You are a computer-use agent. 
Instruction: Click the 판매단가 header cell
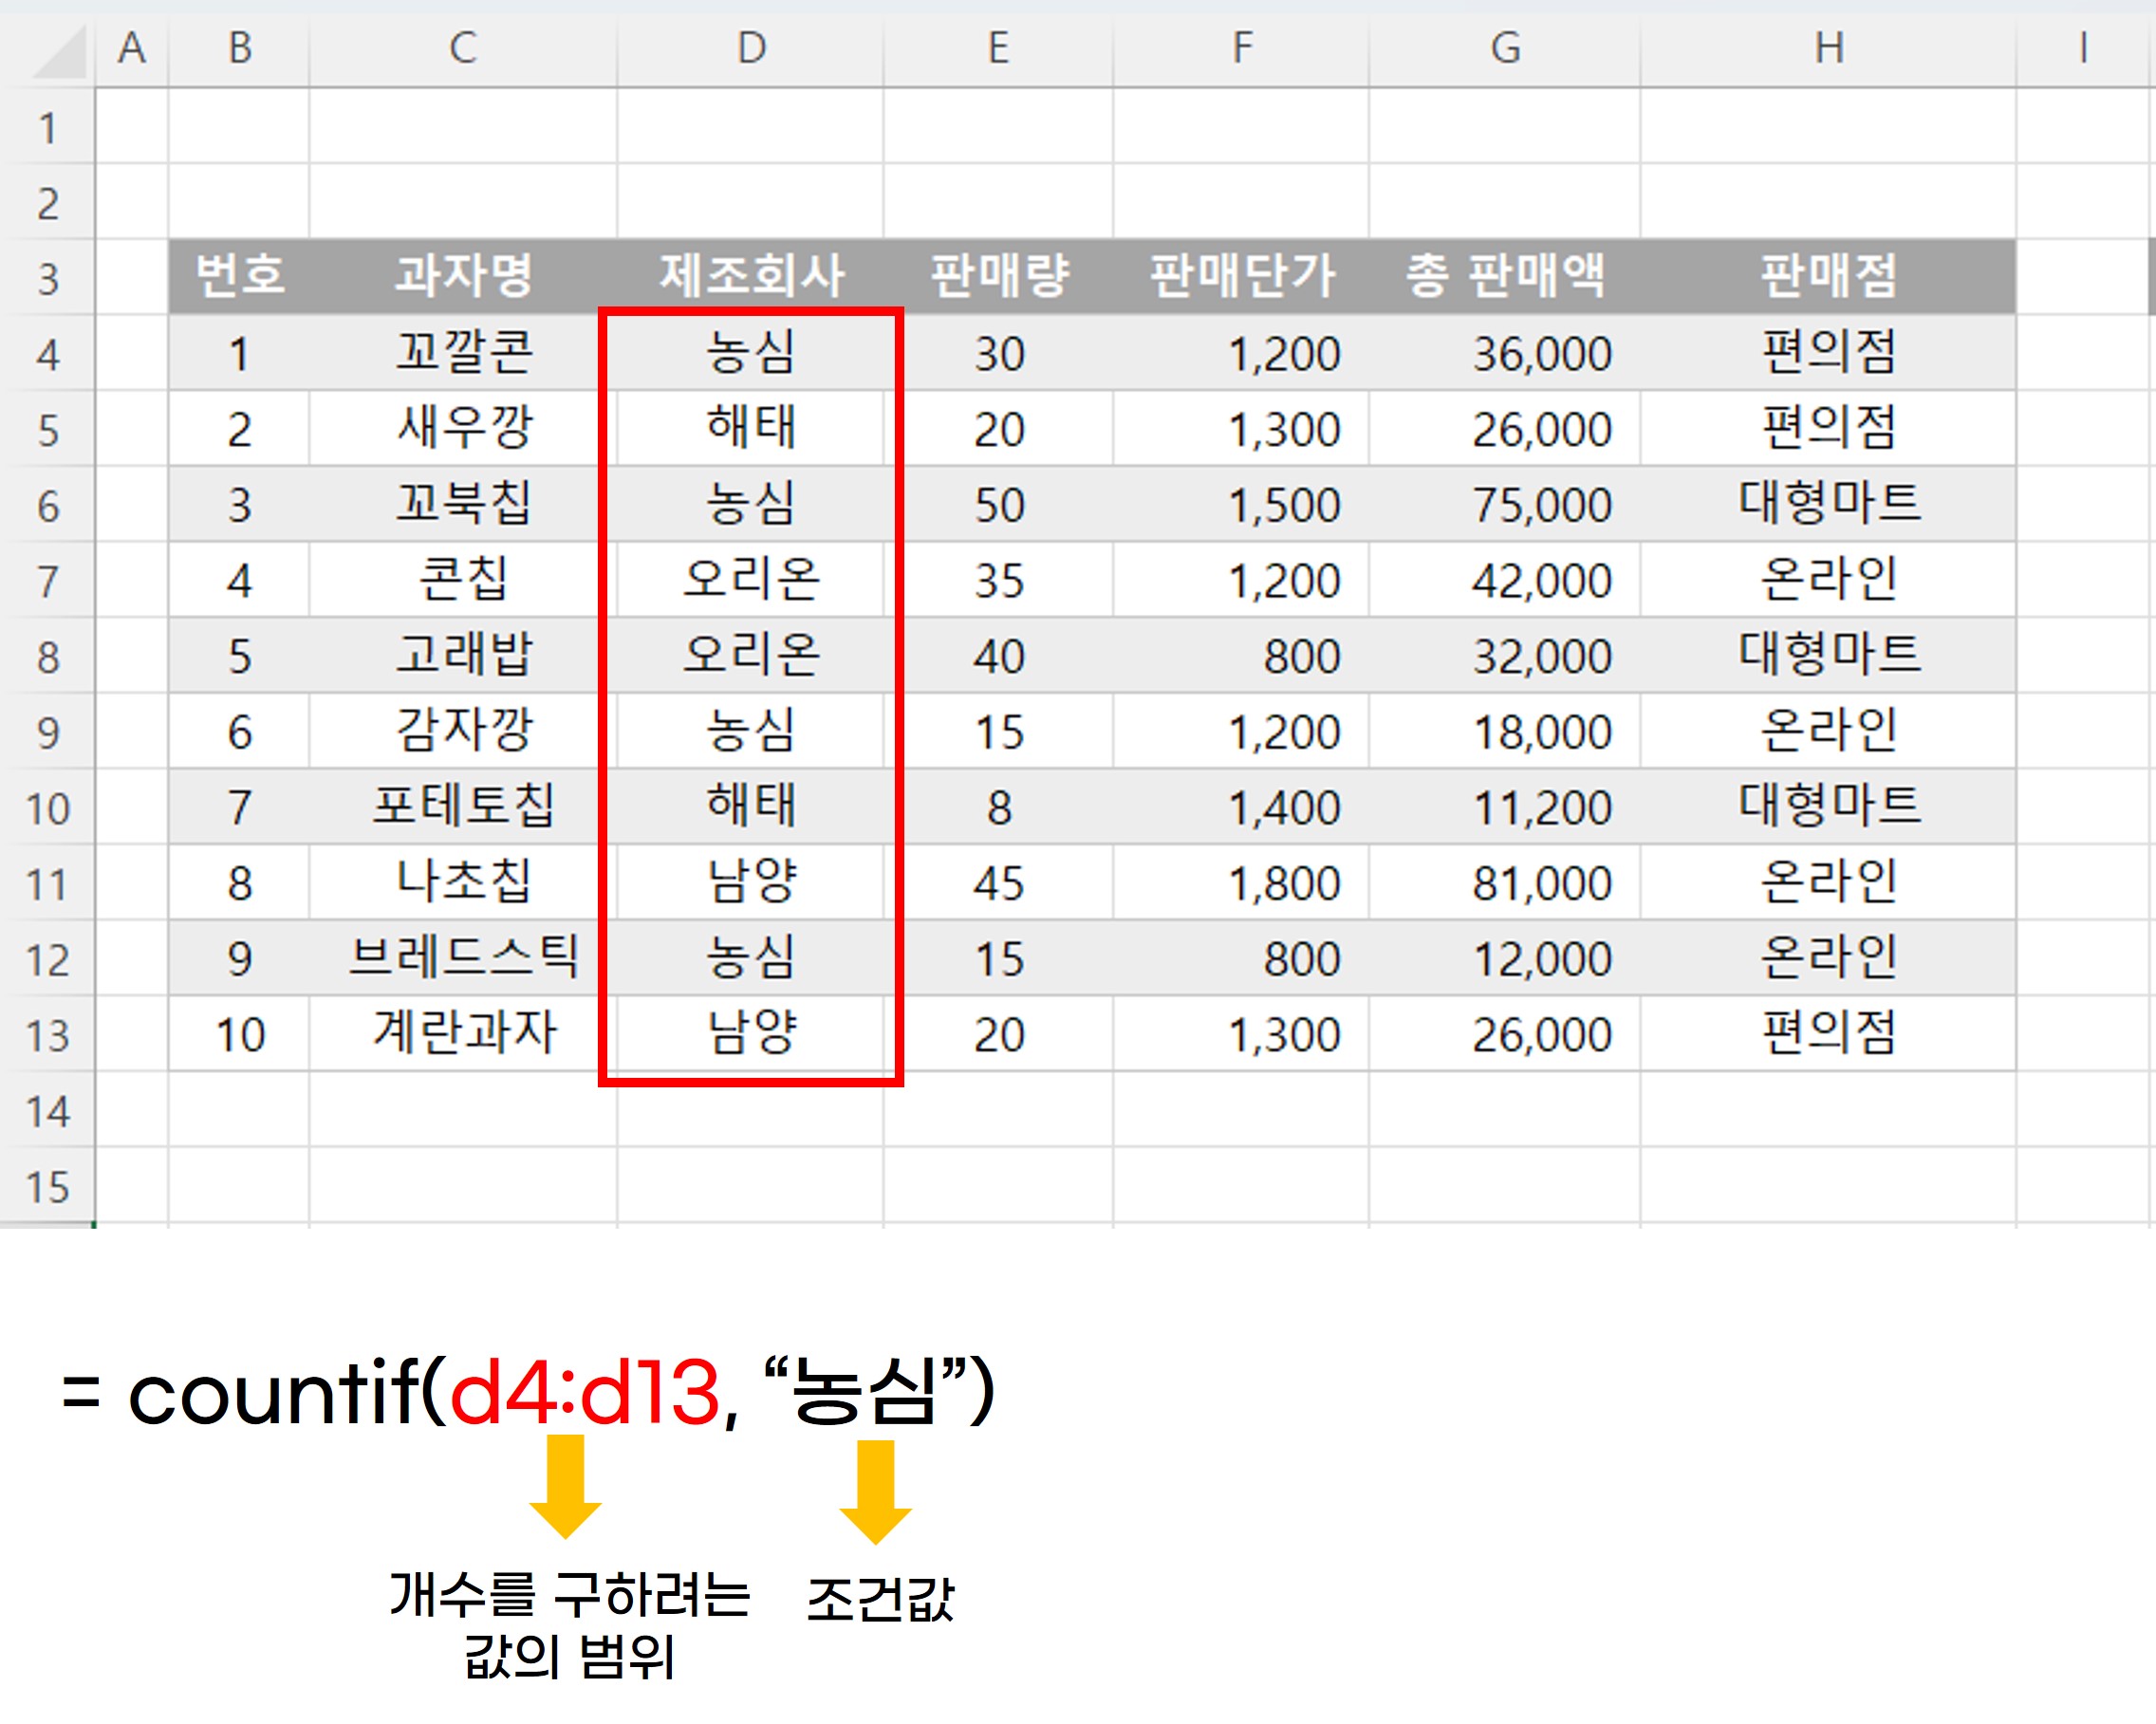(1241, 276)
